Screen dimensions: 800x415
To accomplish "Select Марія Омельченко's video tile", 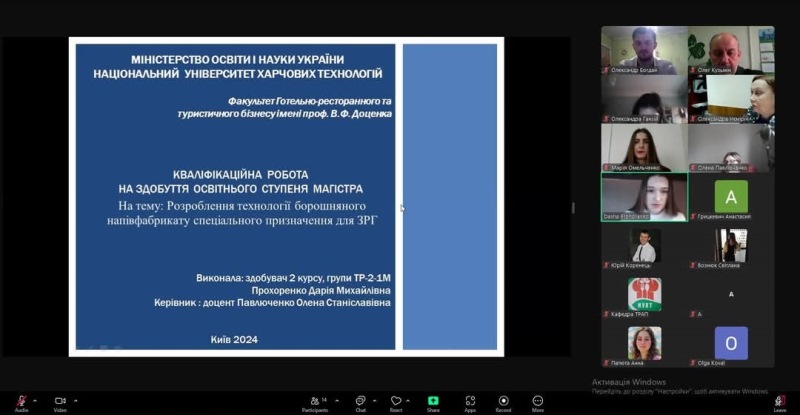I will [x=644, y=148].
